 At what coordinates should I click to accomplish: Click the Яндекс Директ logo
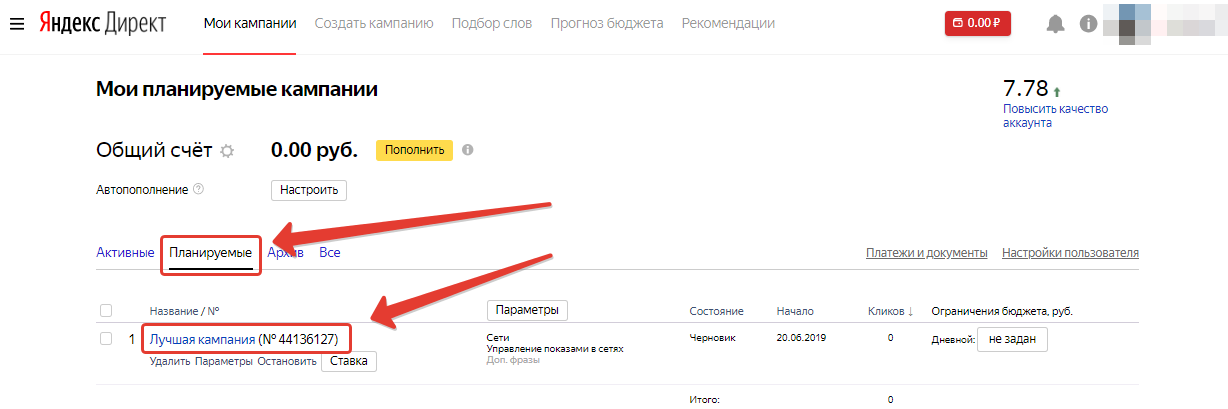point(102,23)
